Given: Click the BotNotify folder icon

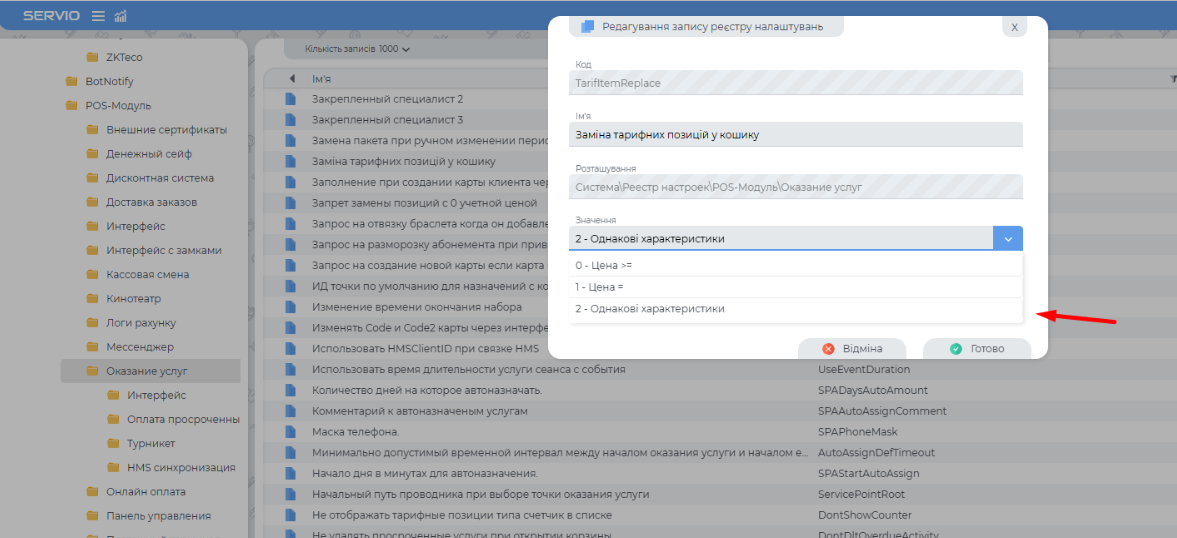Looking at the screenshot, I should (72, 82).
